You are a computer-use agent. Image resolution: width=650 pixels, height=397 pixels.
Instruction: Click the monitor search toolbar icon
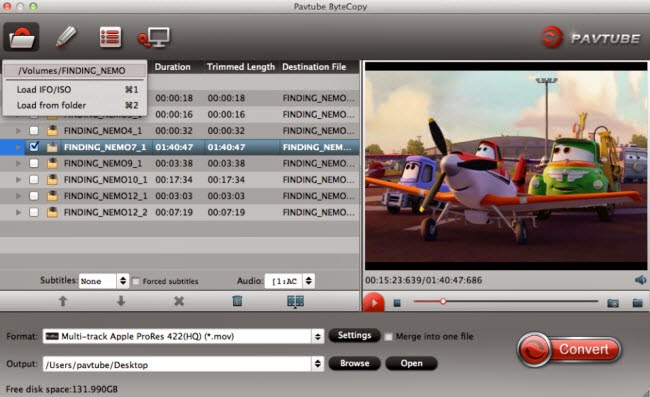point(154,37)
